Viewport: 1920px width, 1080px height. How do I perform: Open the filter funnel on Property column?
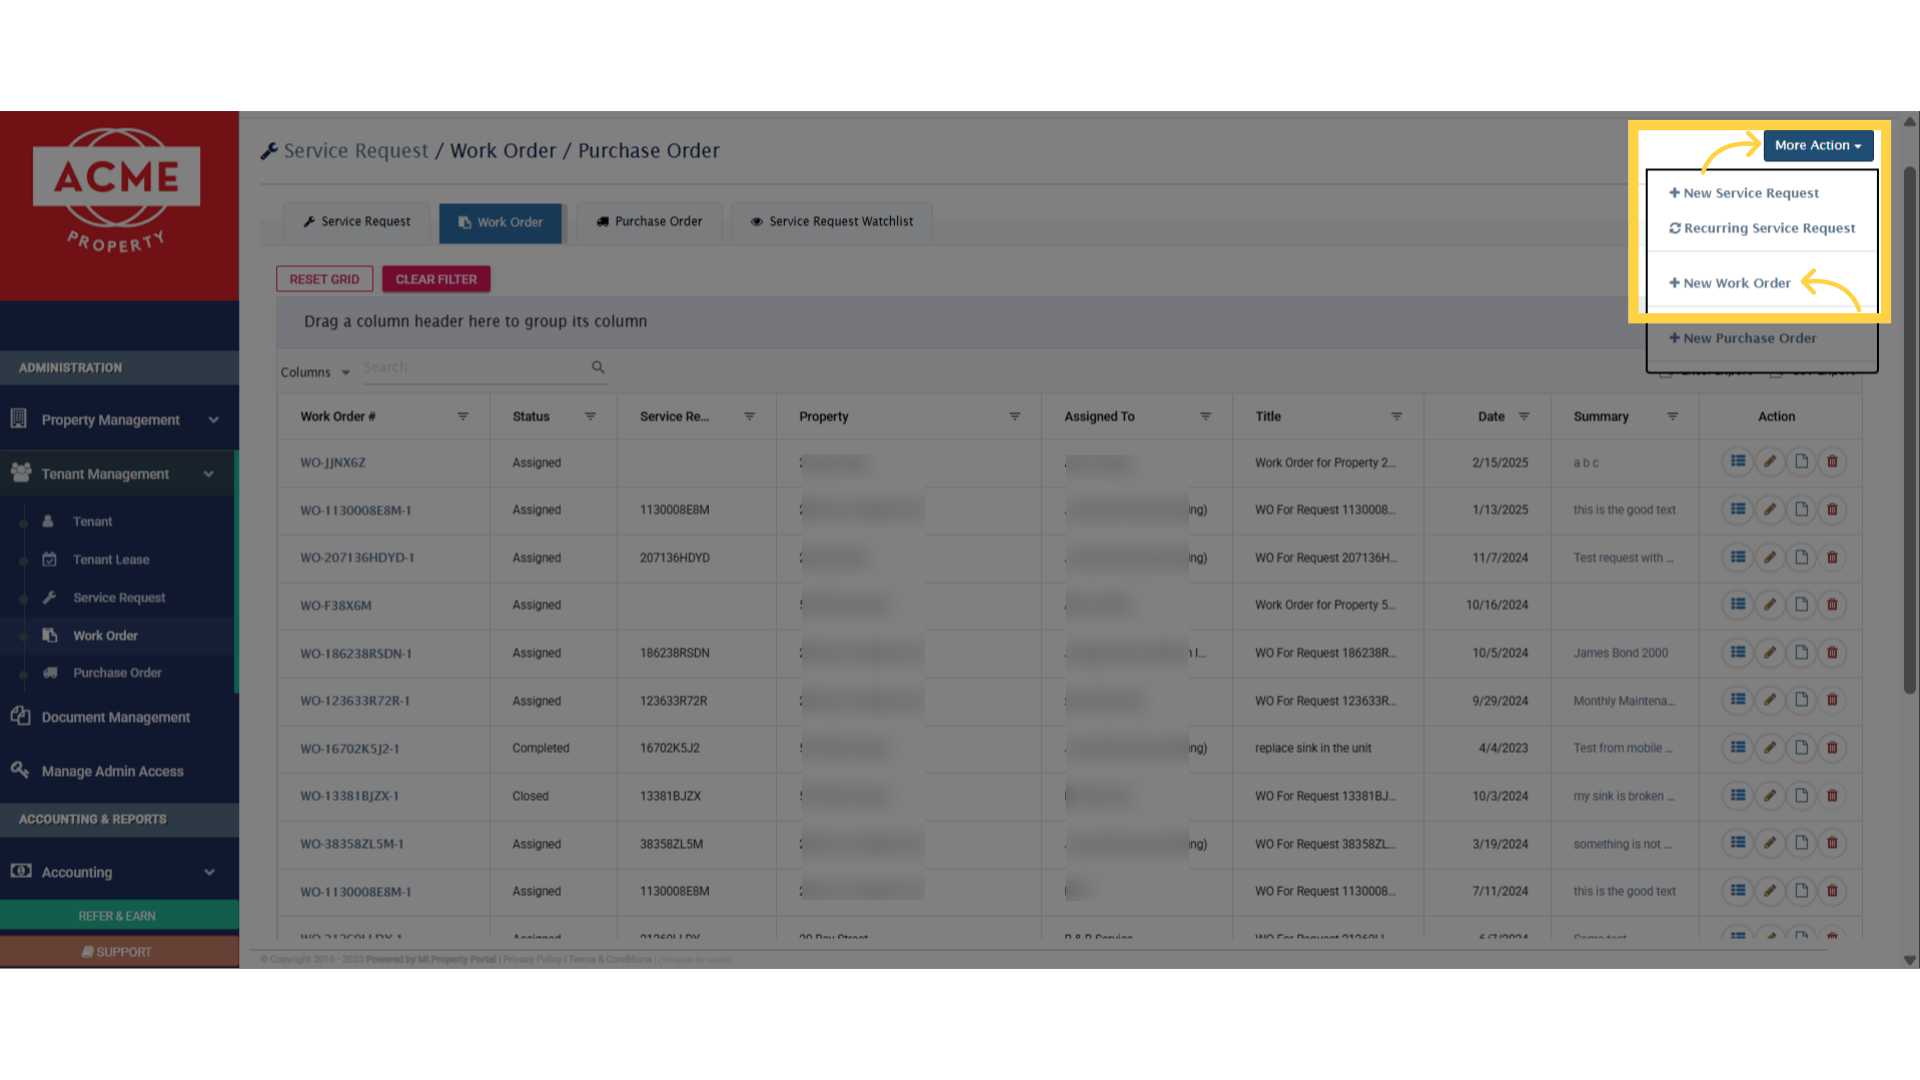point(1015,416)
